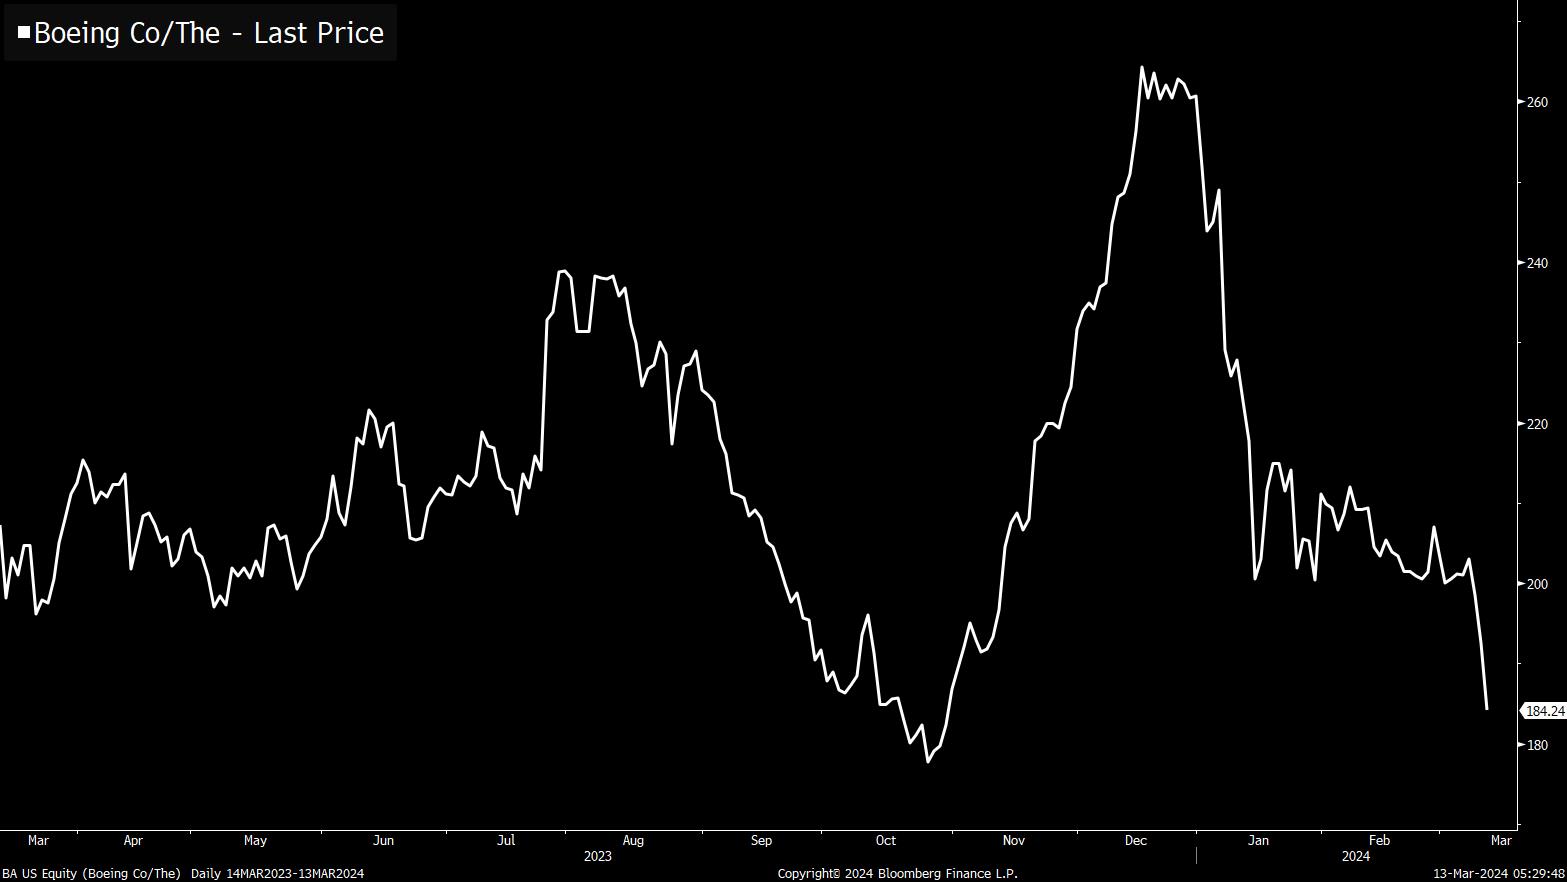The height and width of the screenshot is (882, 1567).
Task: Click the 180 price axis label
Action: coord(1537,745)
